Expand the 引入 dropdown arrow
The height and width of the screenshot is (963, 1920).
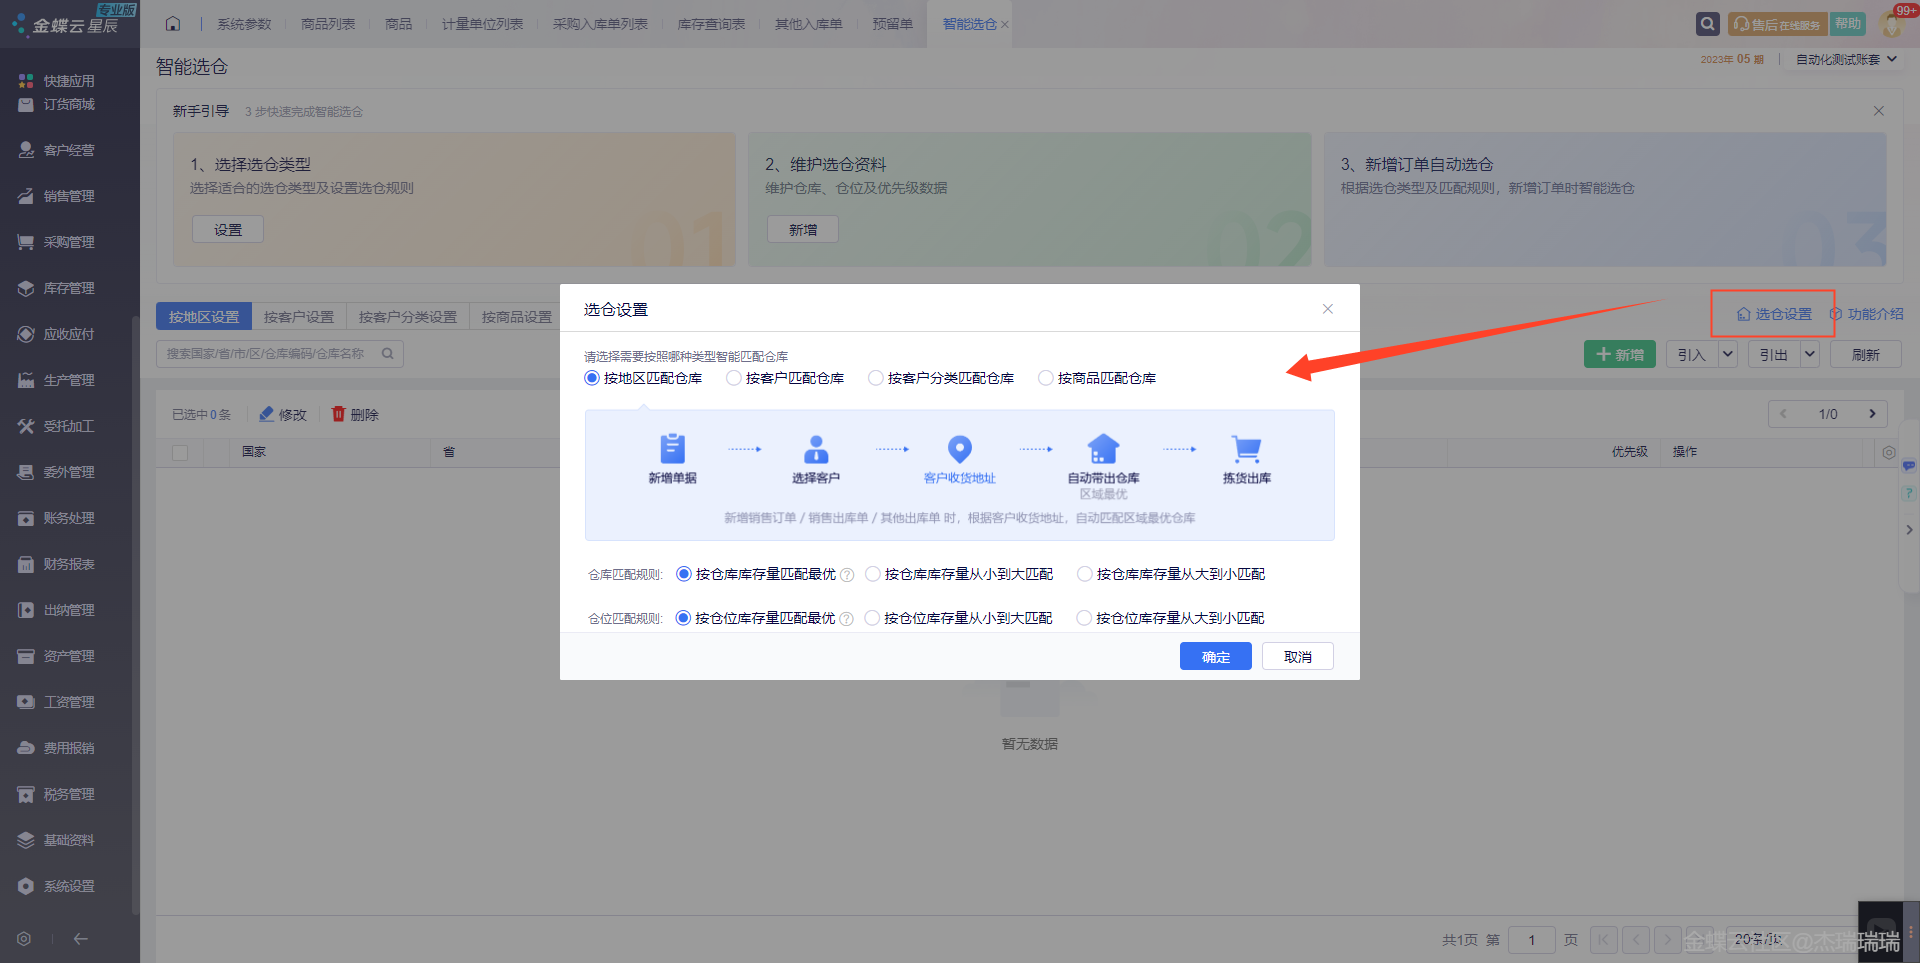click(x=1727, y=354)
